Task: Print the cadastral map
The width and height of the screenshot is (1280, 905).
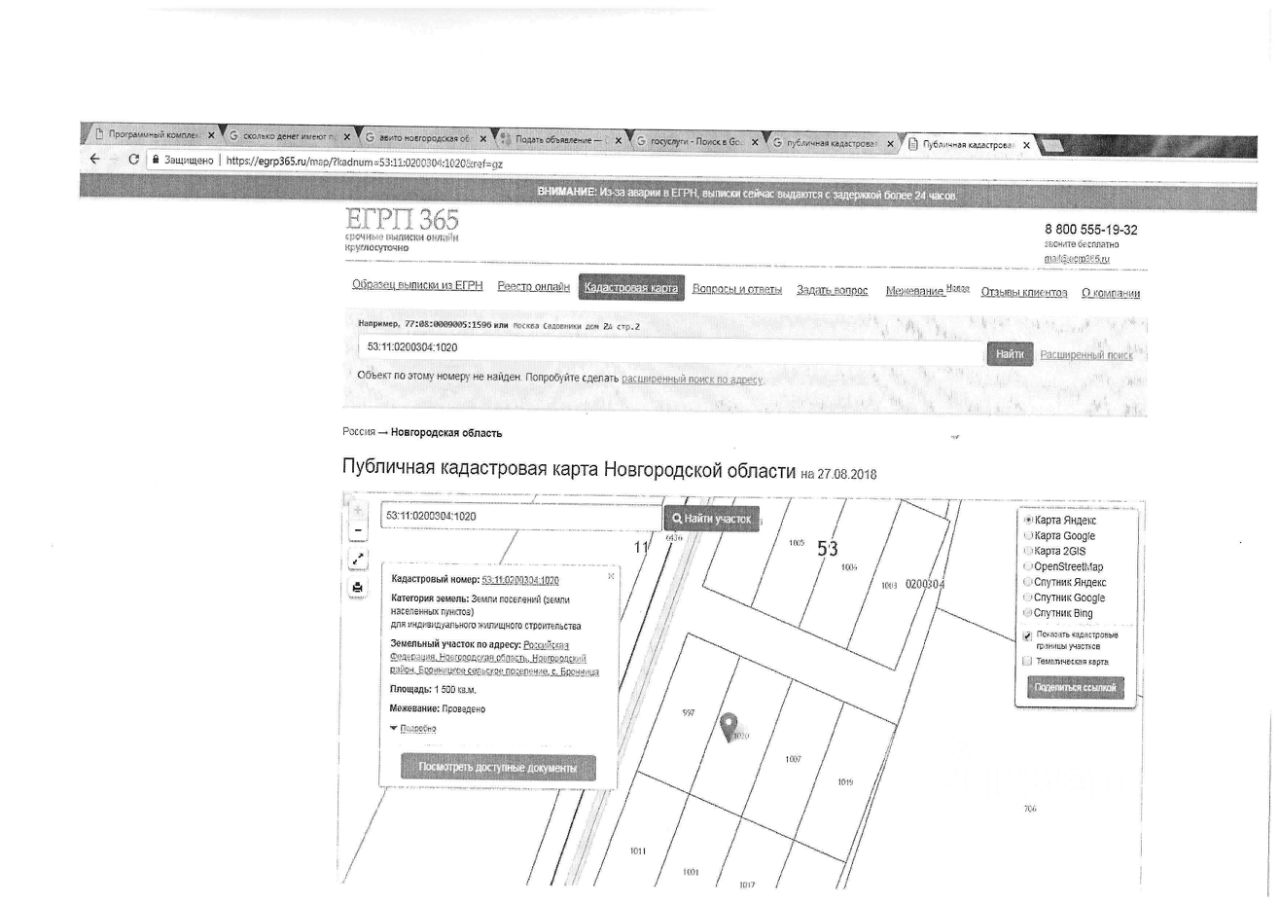Action: click(x=357, y=587)
